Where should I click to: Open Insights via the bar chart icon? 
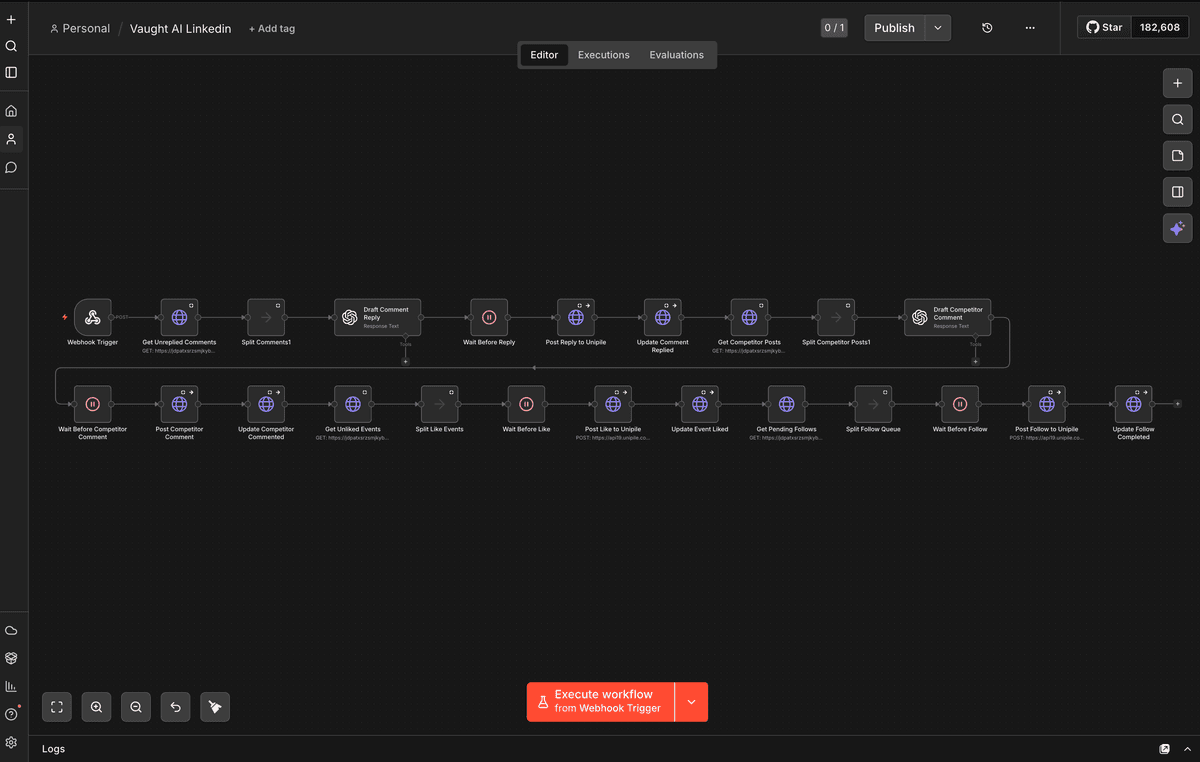tap(11, 686)
